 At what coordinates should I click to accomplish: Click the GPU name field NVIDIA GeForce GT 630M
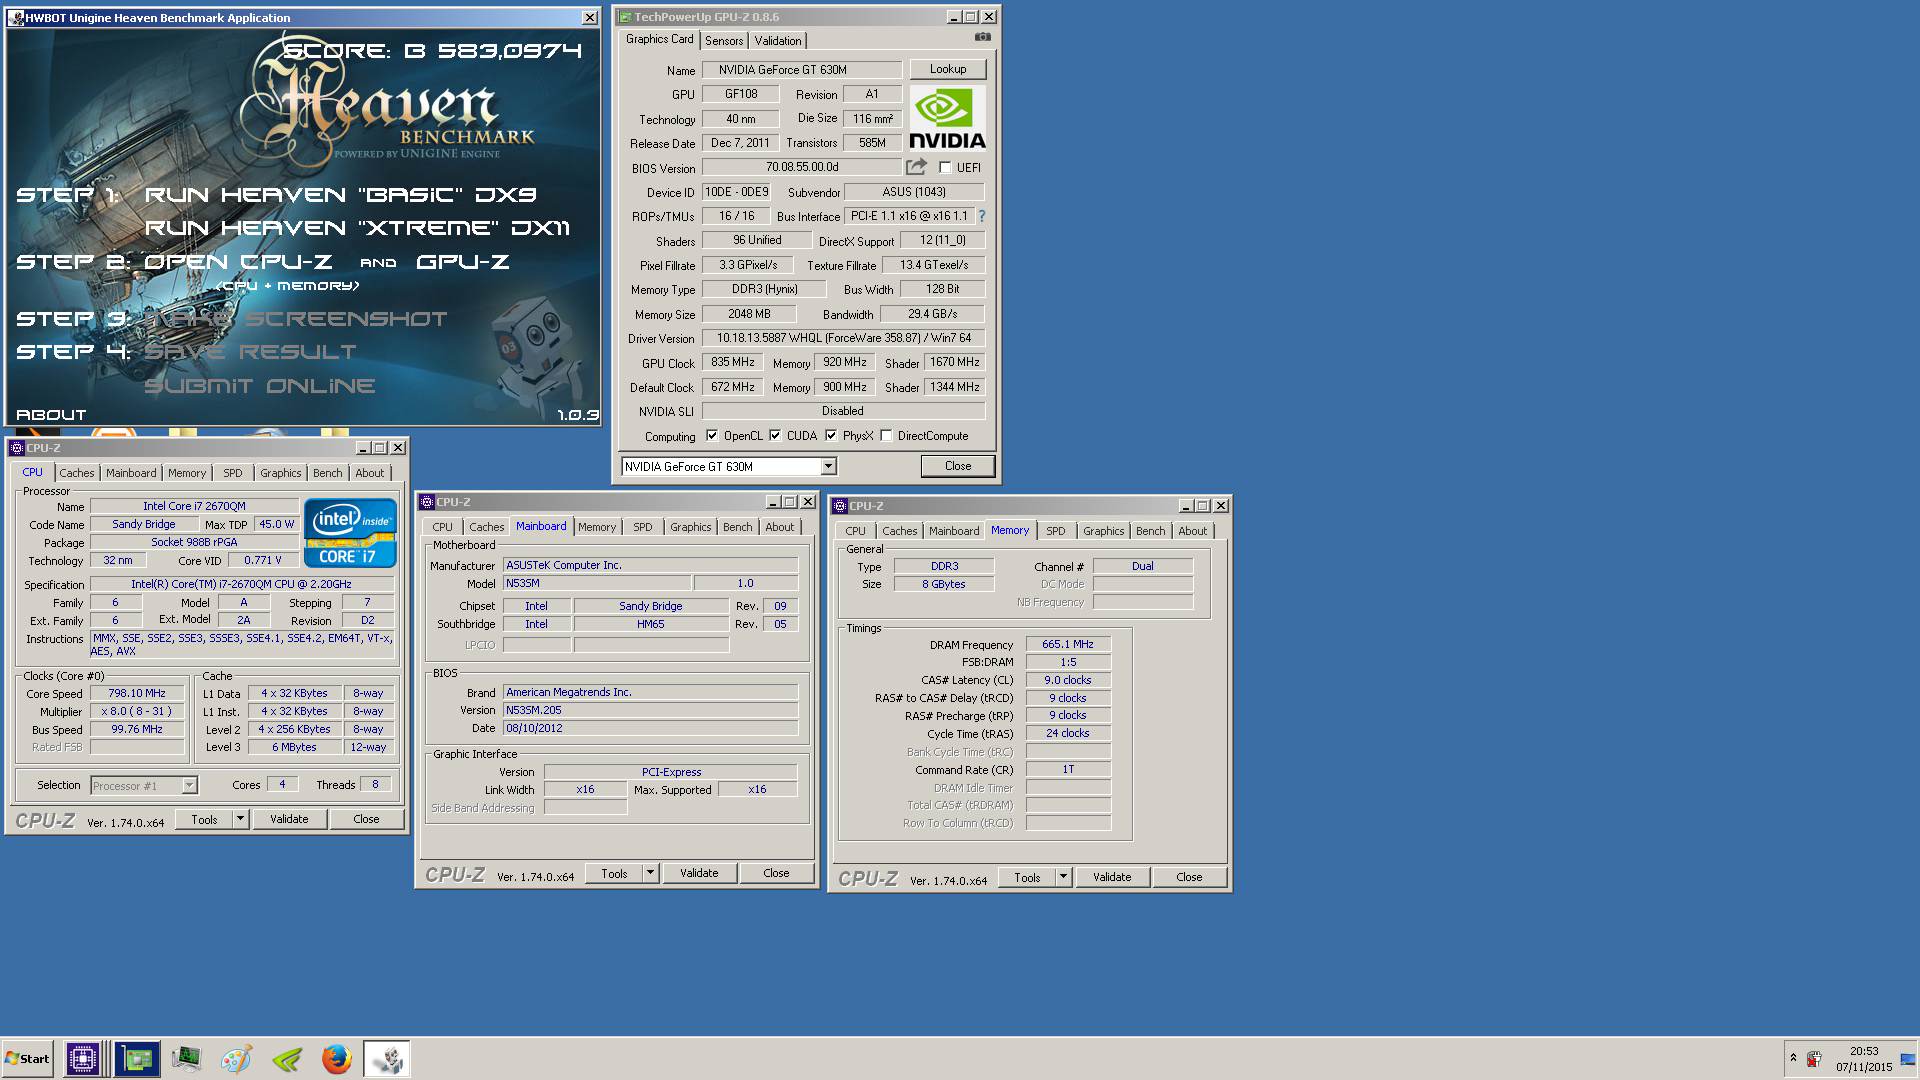pyautogui.click(x=802, y=70)
